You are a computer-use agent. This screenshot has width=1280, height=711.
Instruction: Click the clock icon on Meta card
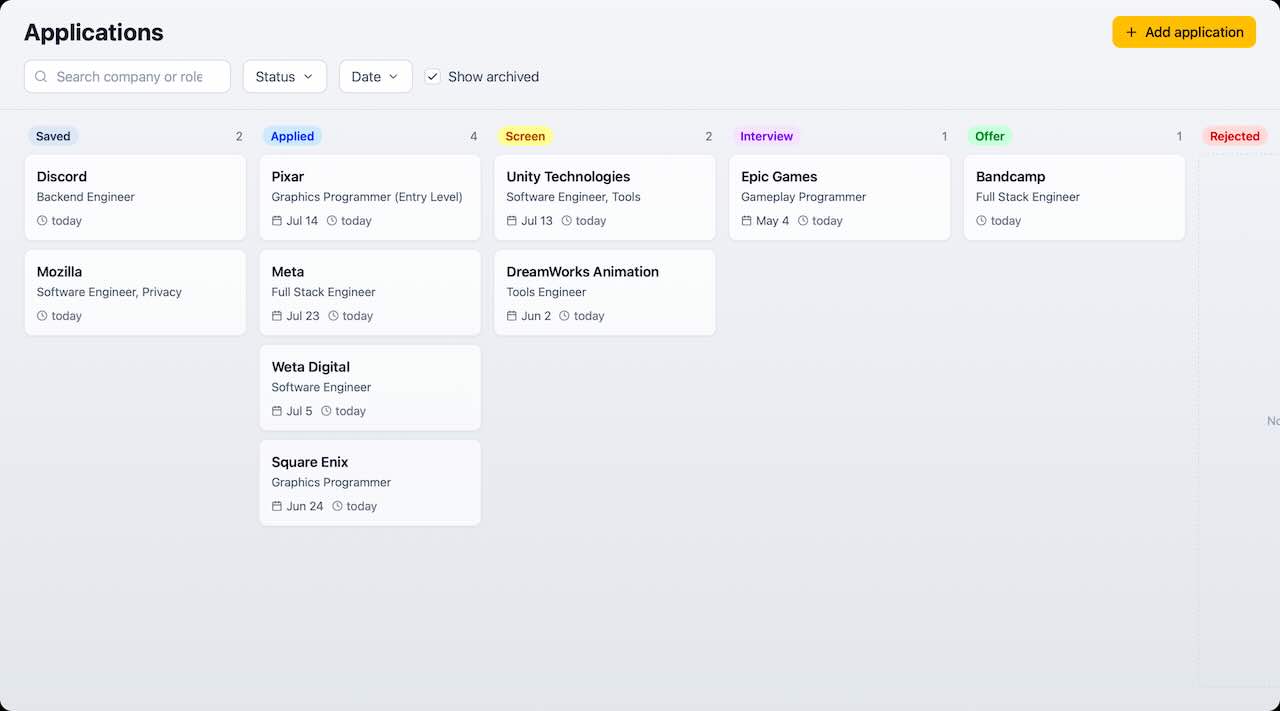pyautogui.click(x=333, y=316)
